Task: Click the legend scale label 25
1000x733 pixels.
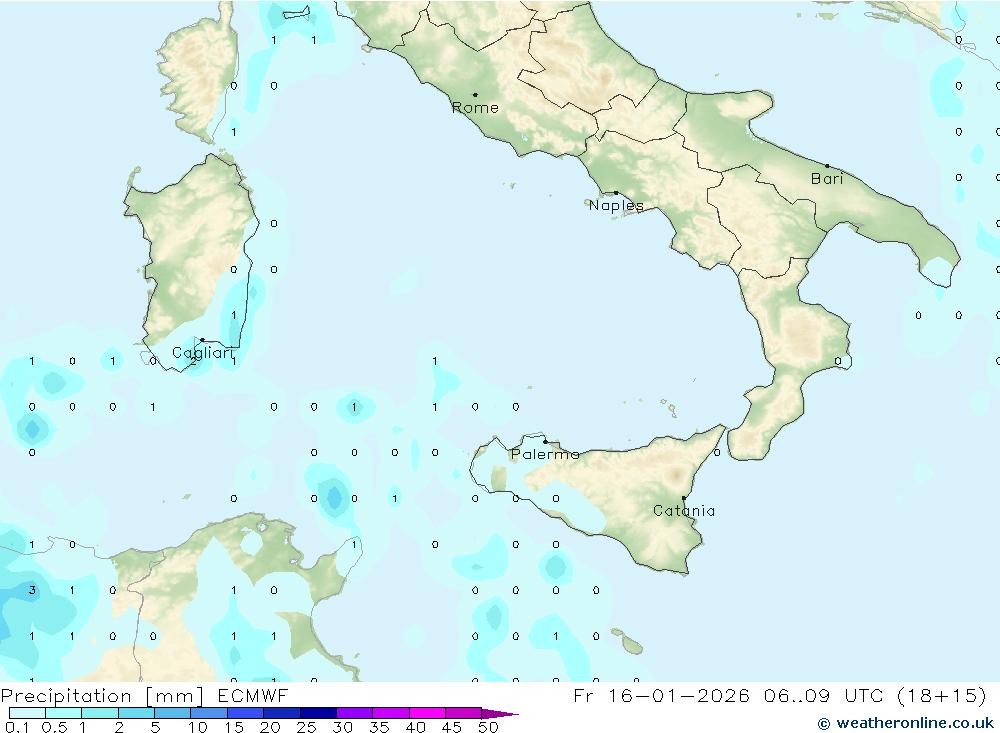Action: tap(306, 727)
